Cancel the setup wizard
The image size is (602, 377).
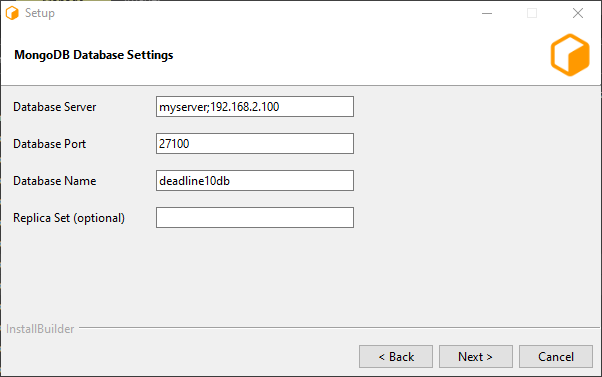click(x=556, y=357)
